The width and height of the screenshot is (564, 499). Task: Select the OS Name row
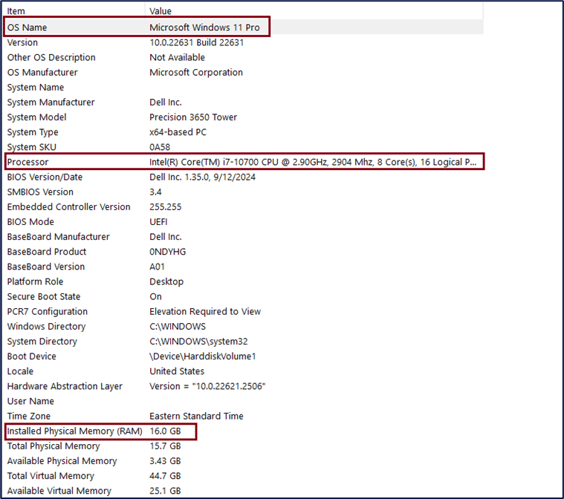[x=243, y=27]
